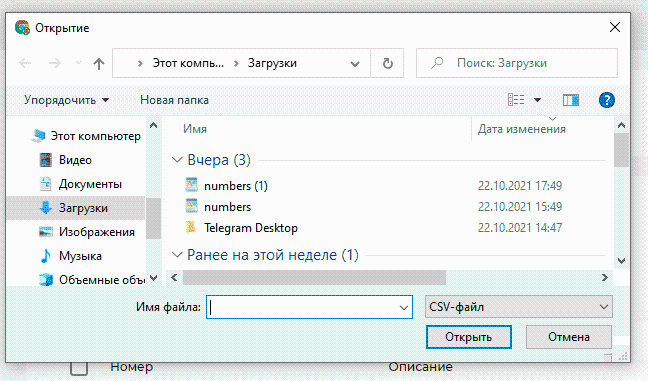This screenshot has width=648, height=381.
Task: Select the Telegram Desktop folder
Action: click(250, 228)
